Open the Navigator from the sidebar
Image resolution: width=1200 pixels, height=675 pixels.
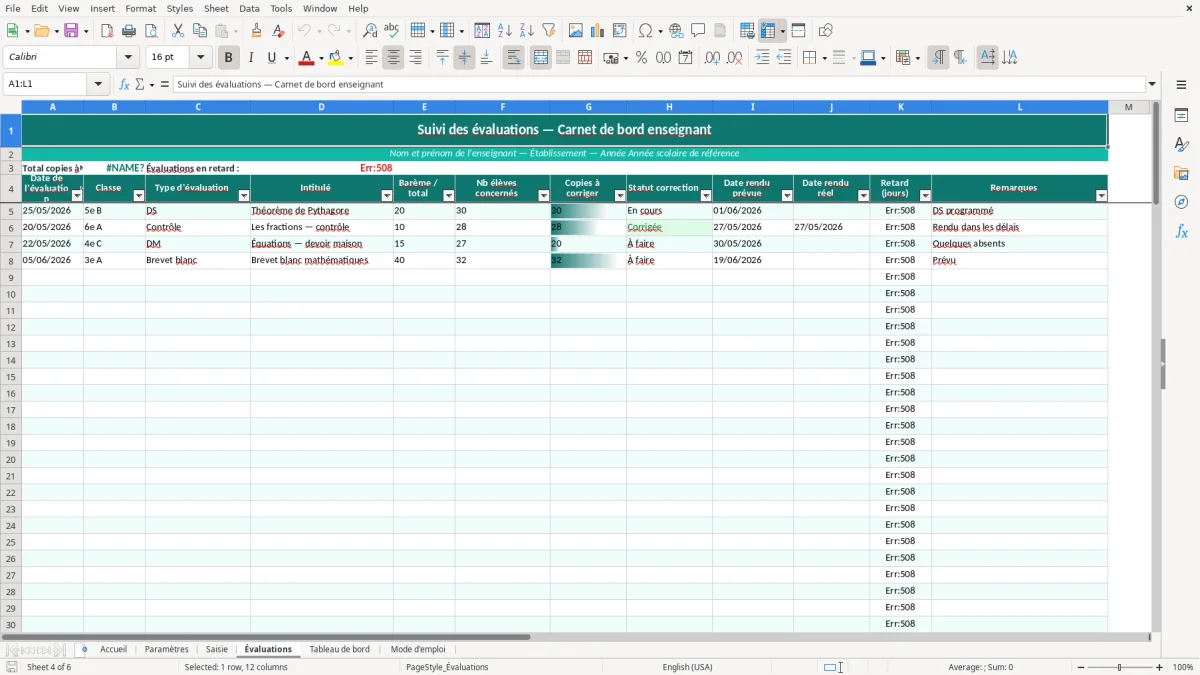click(x=1181, y=202)
